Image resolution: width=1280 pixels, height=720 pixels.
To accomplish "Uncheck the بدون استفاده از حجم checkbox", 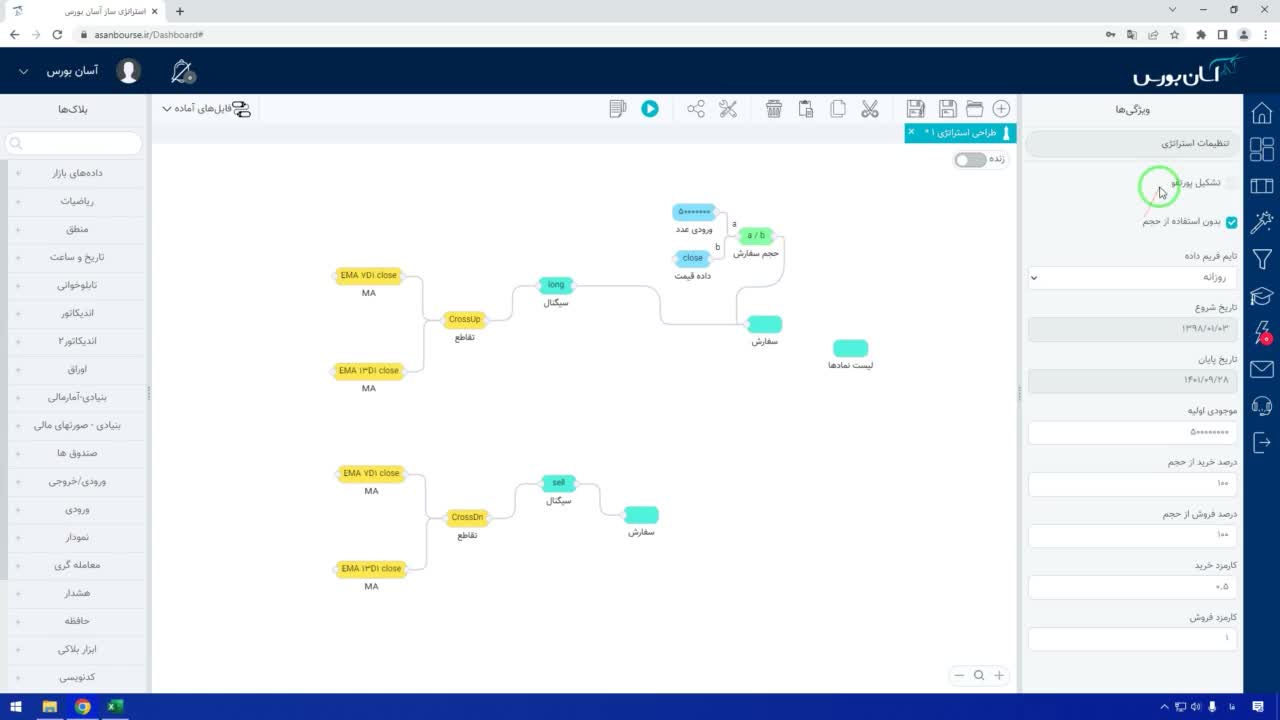I will pyautogui.click(x=1231, y=222).
